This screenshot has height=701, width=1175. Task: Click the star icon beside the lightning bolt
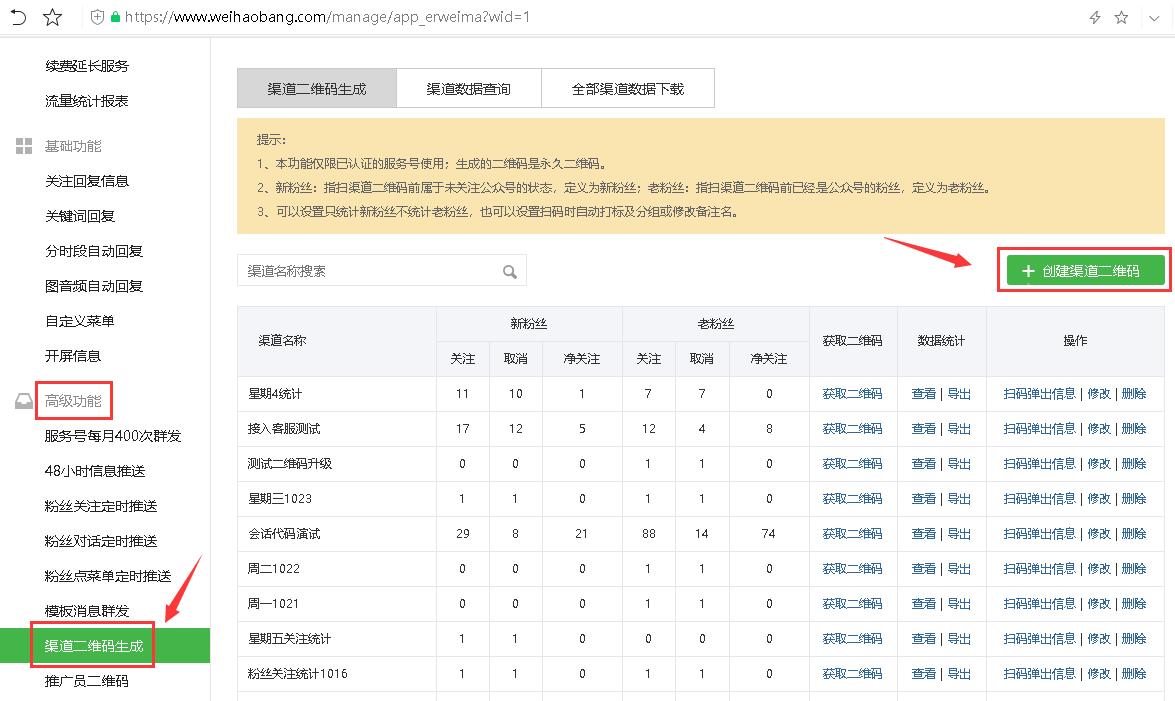[1121, 17]
